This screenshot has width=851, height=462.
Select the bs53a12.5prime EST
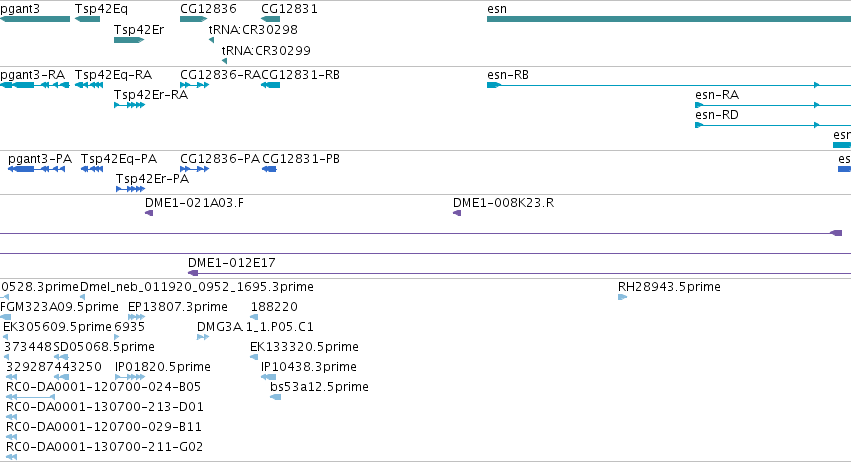tap(276, 397)
